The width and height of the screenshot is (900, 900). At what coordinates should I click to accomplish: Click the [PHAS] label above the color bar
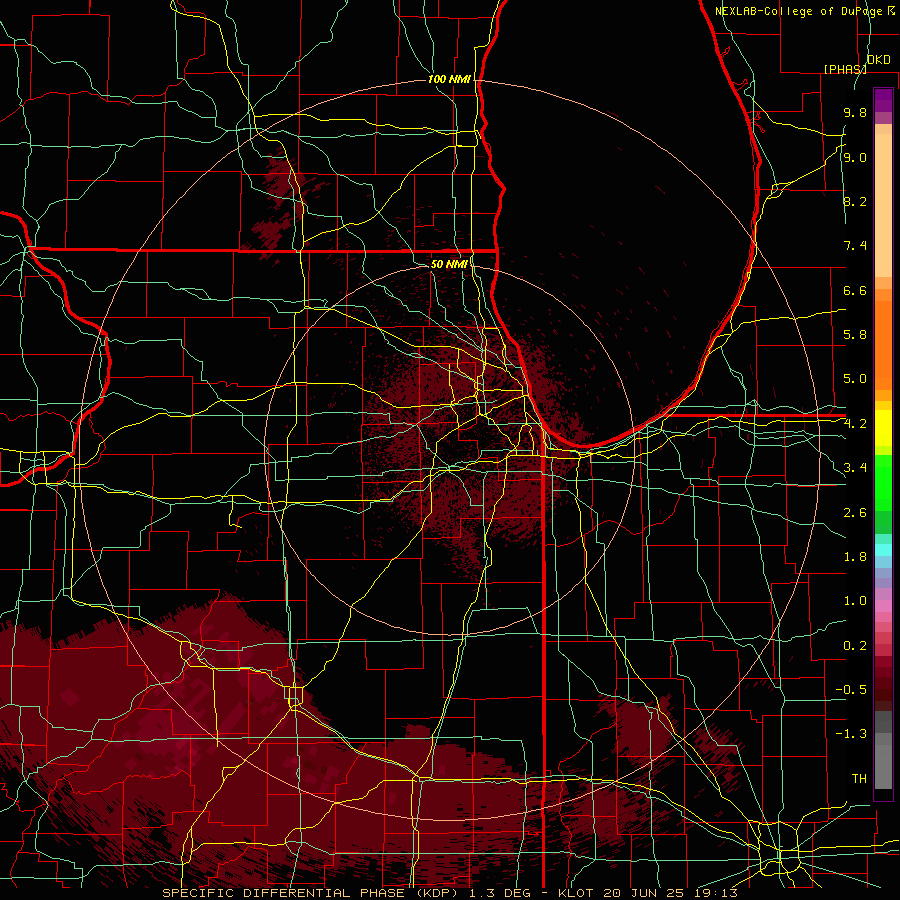845,69
